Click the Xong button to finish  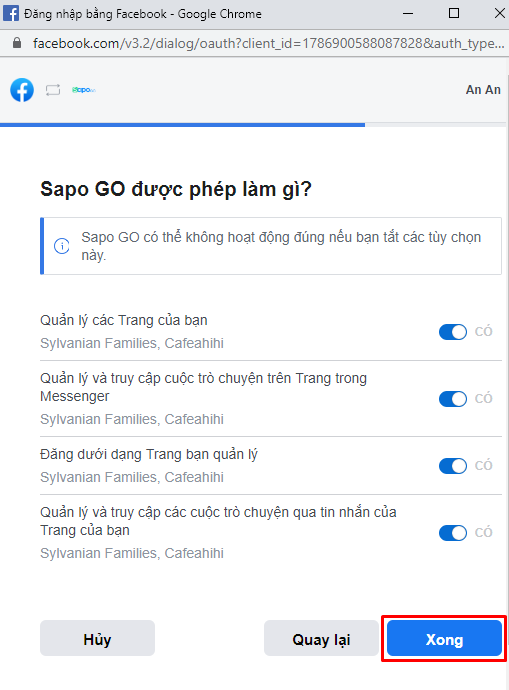tap(444, 639)
